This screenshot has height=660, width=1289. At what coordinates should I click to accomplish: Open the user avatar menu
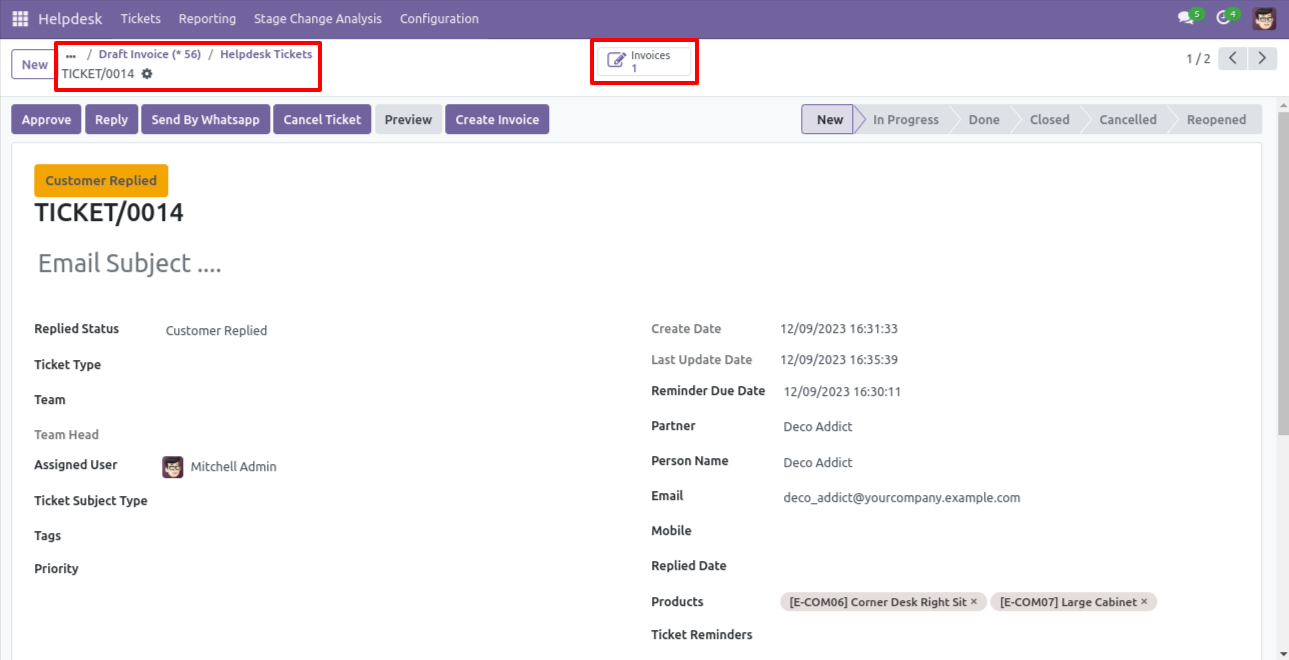[x=1265, y=18]
